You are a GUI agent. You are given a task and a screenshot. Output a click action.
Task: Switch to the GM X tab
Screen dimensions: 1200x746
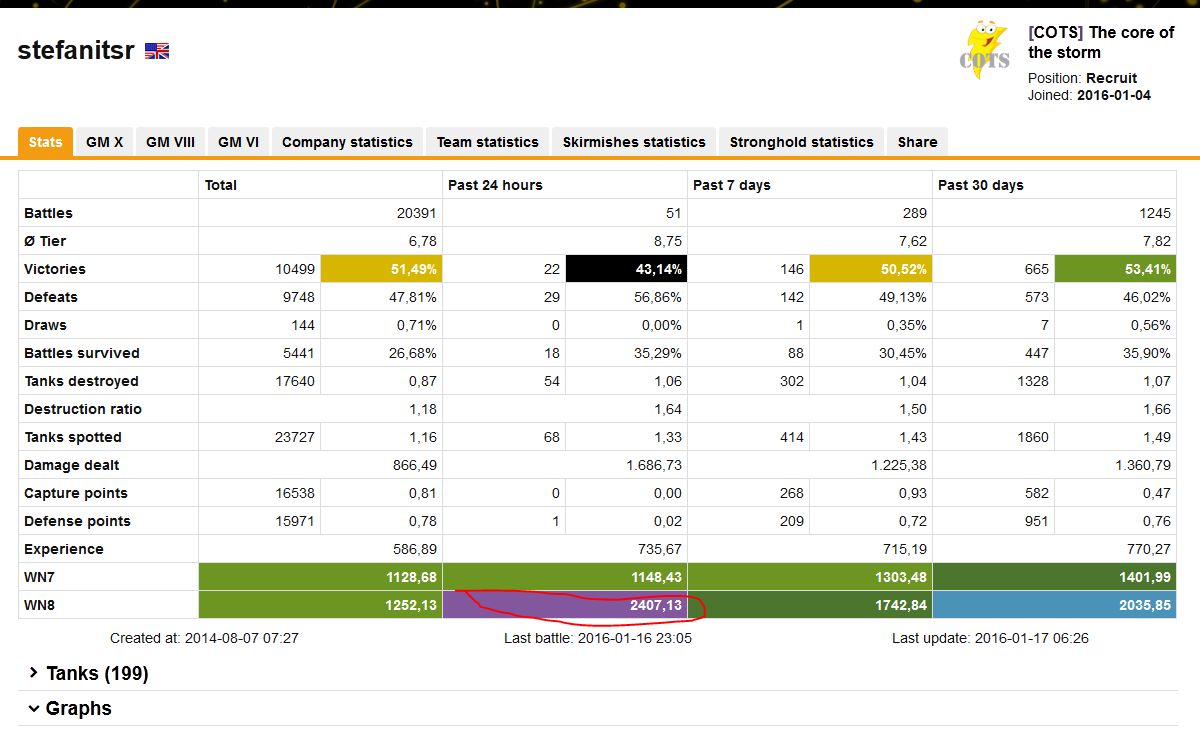coord(104,142)
